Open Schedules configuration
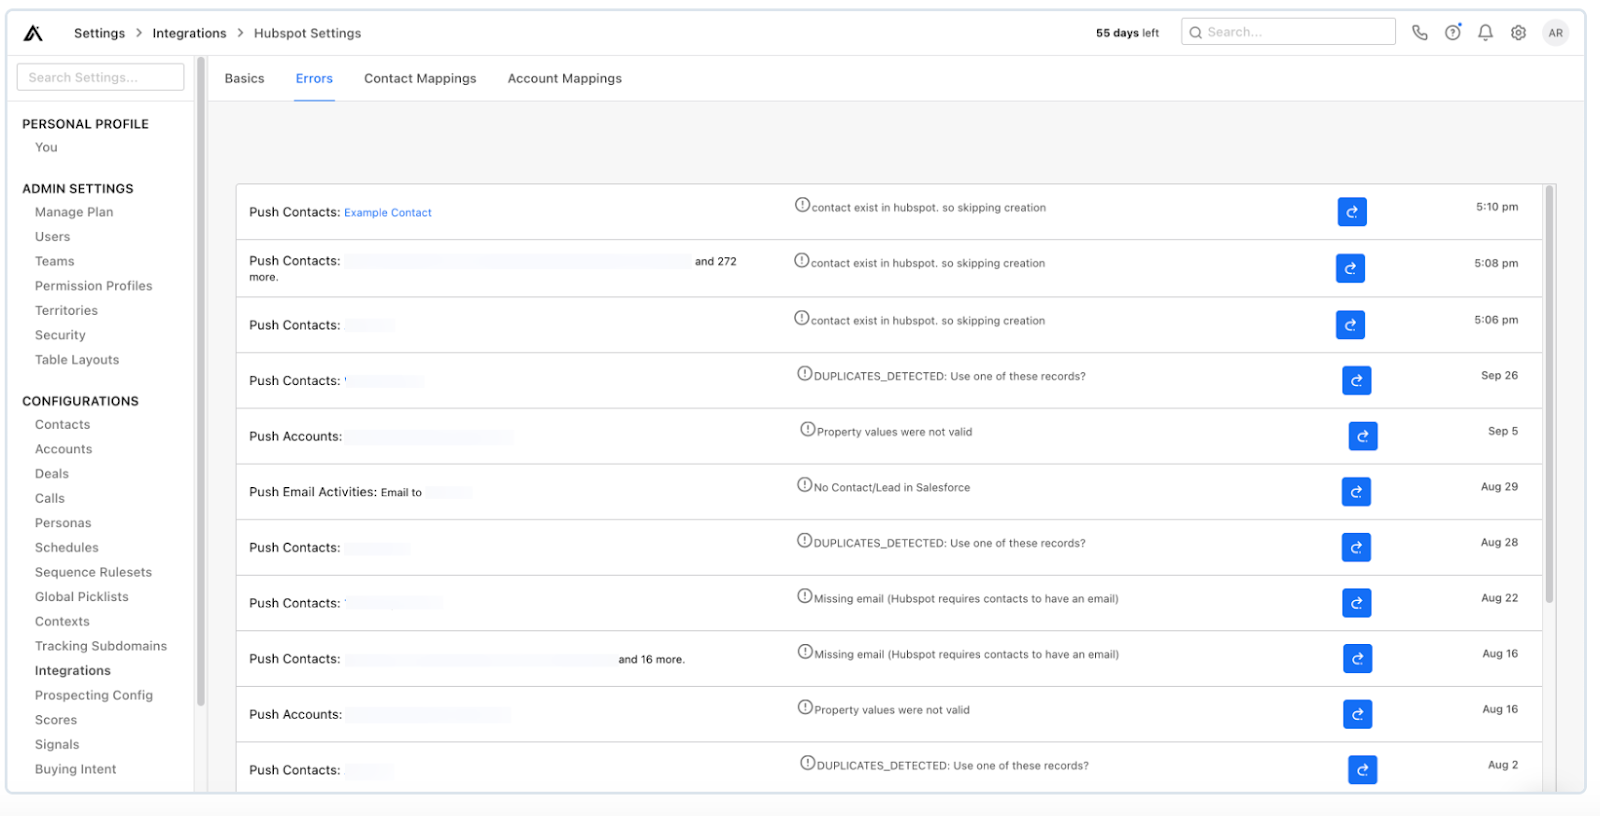Image resolution: width=1600 pixels, height=816 pixels. tap(67, 548)
